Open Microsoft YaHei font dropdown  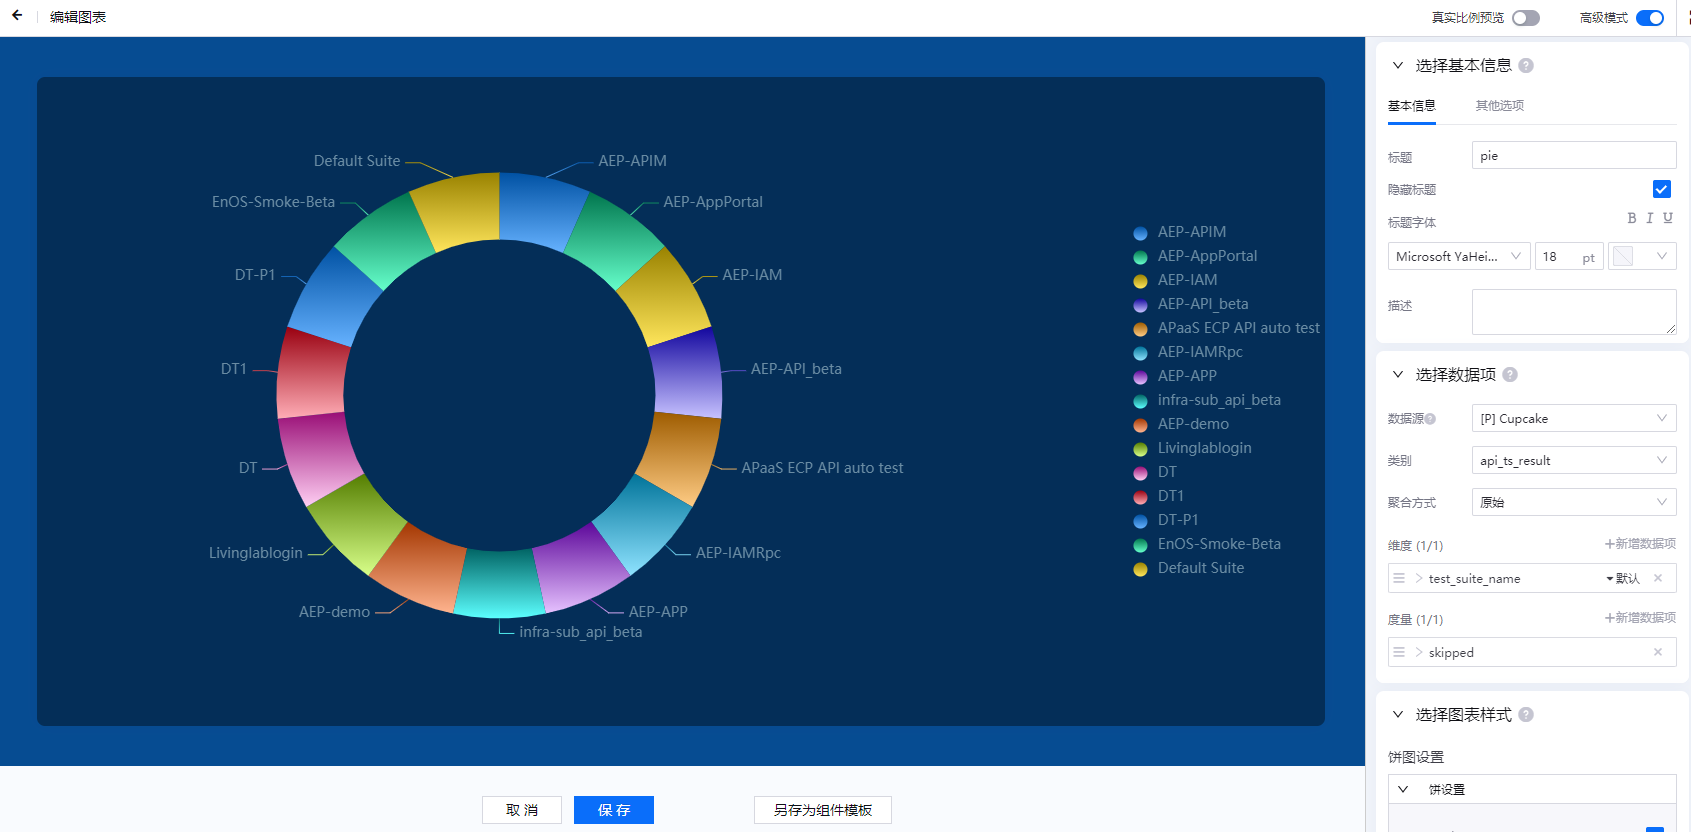[x=1459, y=256]
